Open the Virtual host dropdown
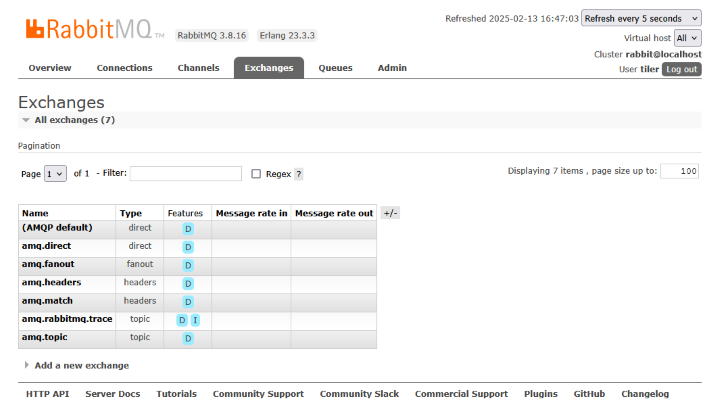The width and height of the screenshot is (720, 413). tap(687, 38)
